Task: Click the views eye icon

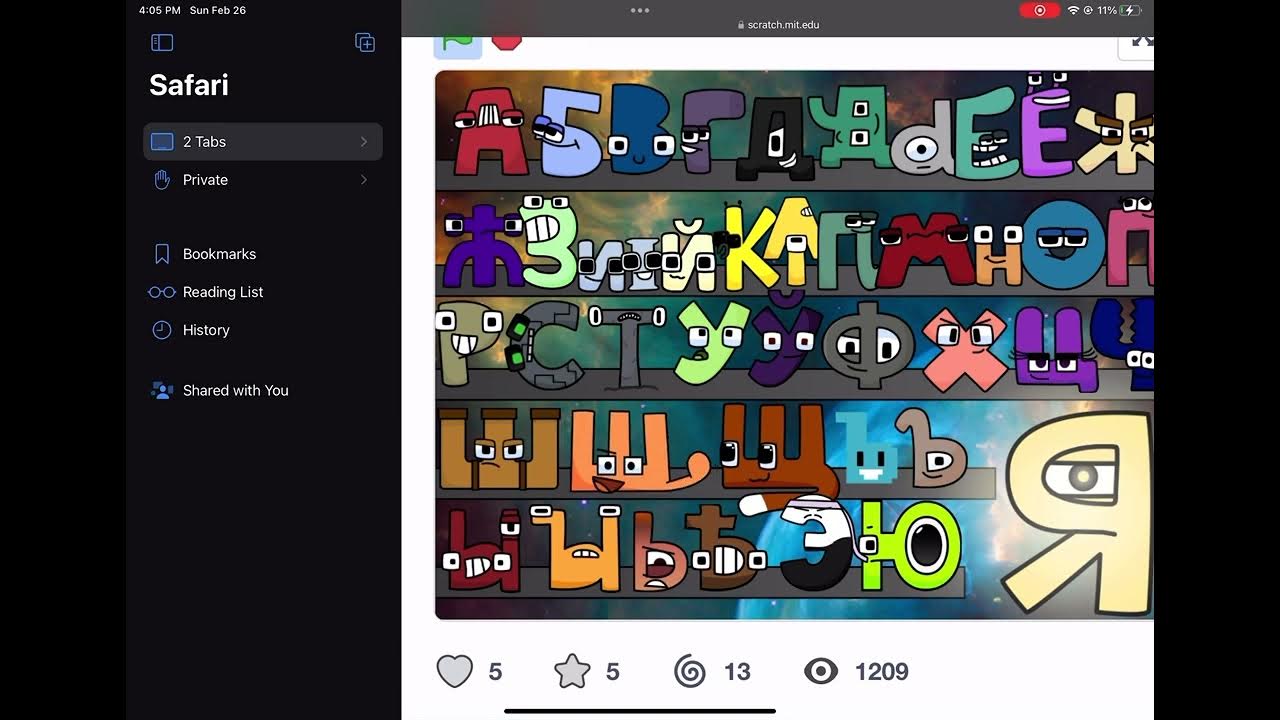Action: click(x=821, y=672)
